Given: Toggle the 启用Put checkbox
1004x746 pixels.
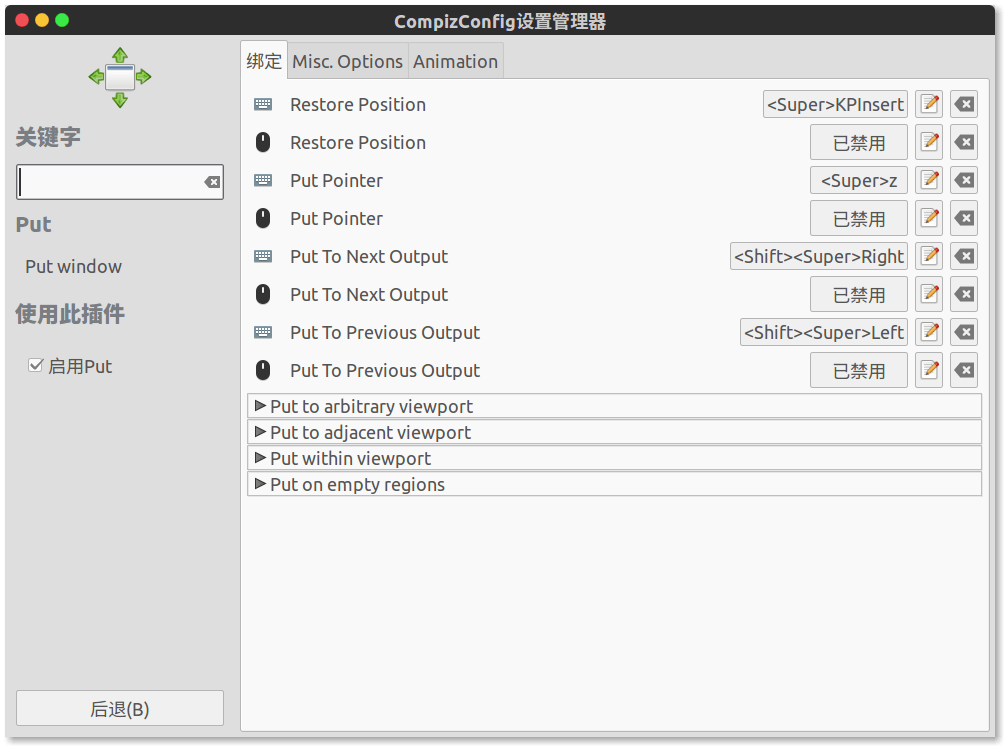Looking at the screenshot, I should pos(36,367).
